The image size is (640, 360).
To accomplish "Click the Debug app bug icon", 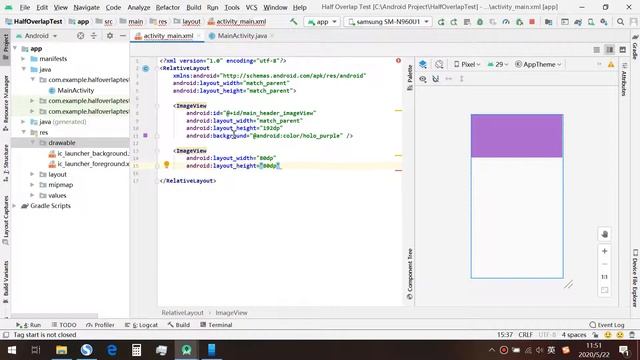I will 480,22.
